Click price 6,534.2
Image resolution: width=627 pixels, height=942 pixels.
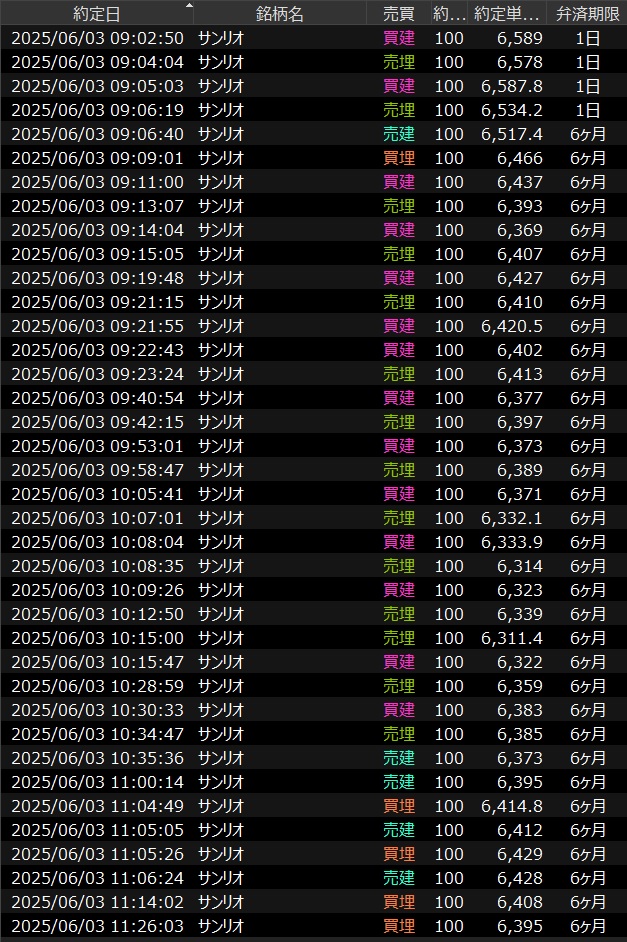[512, 110]
